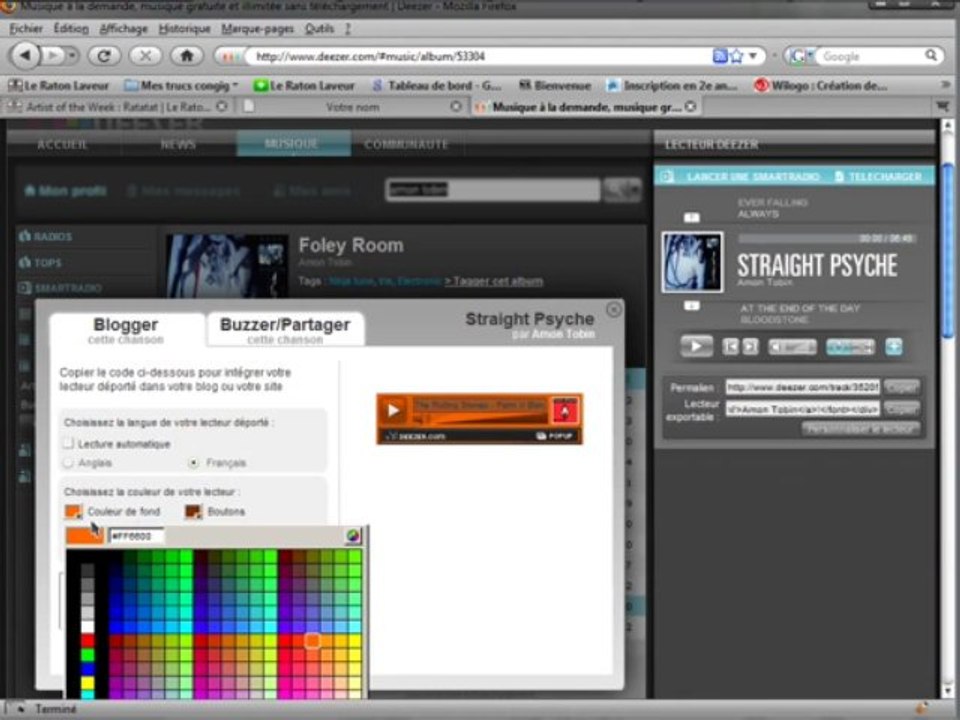Image resolution: width=960 pixels, height=720 pixels.
Task: Pick the highlighted orange cell in color grid
Action: pos(312,640)
